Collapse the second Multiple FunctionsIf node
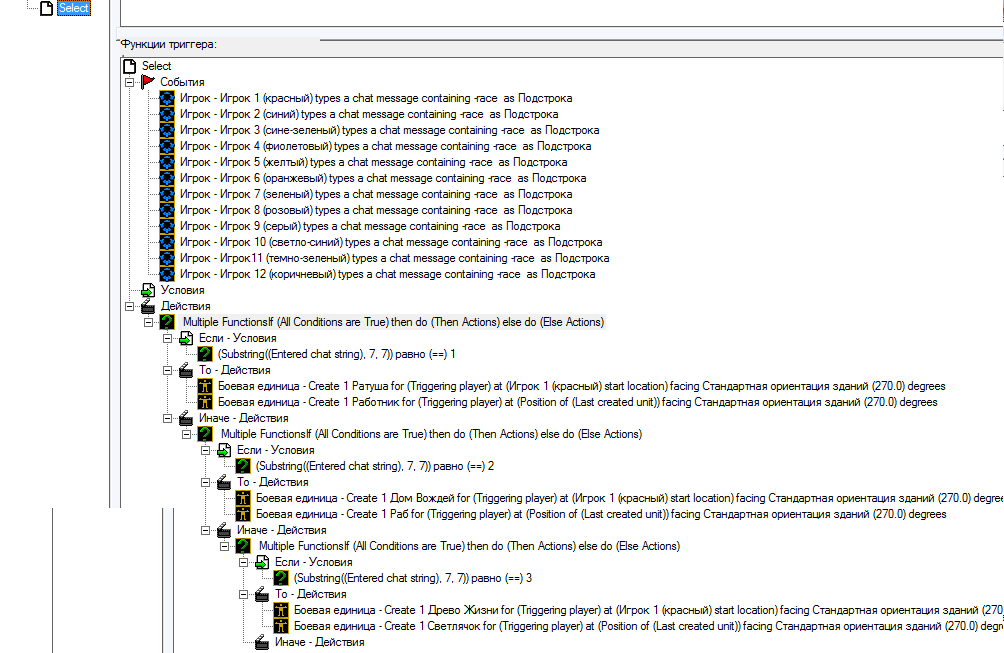Viewport: 1004px width, 653px height. pyautogui.click(x=186, y=434)
